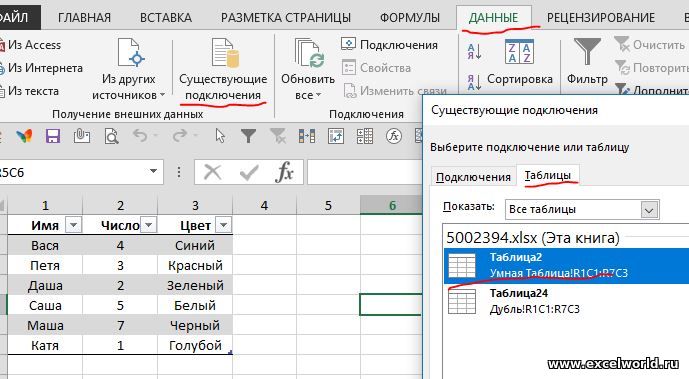Click the clear filter funnel icon in quick toolbar
689x379 pixels.
point(278,136)
